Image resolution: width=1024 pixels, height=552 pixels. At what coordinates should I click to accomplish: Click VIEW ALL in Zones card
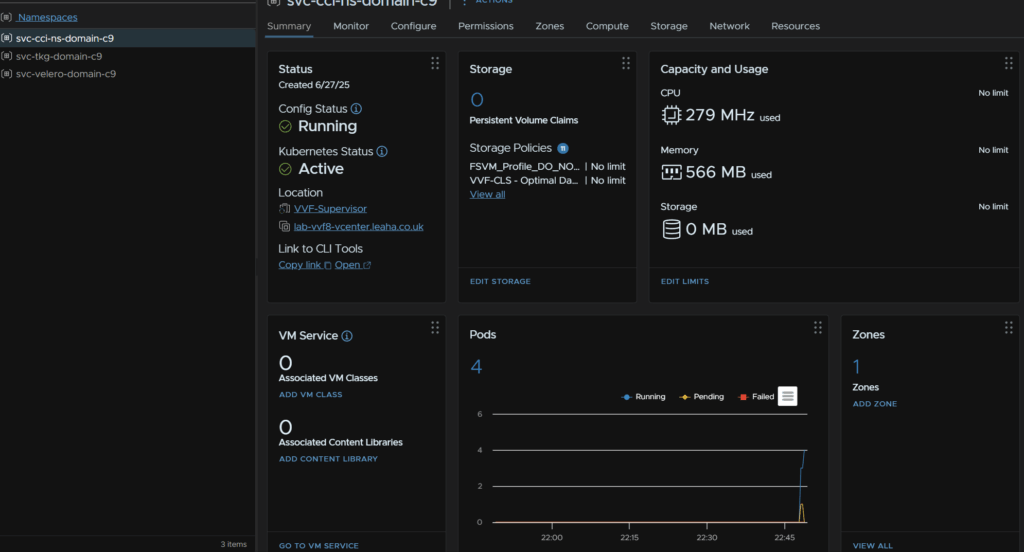[x=872, y=545]
